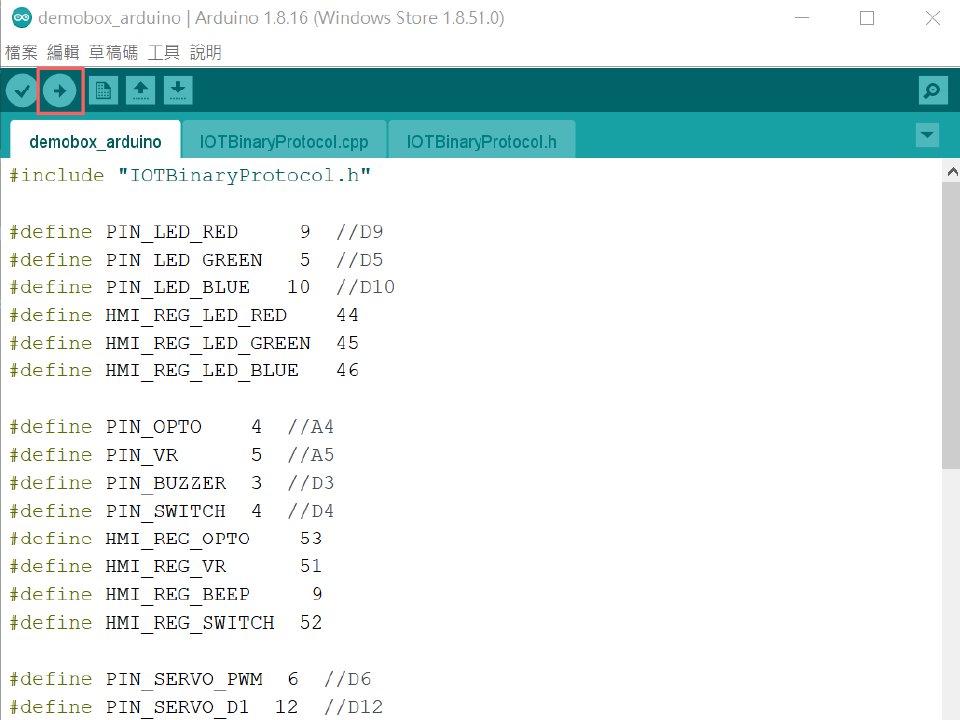Screen dimensions: 960x720
Task: Maximize the Arduino window
Action: point(867,18)
